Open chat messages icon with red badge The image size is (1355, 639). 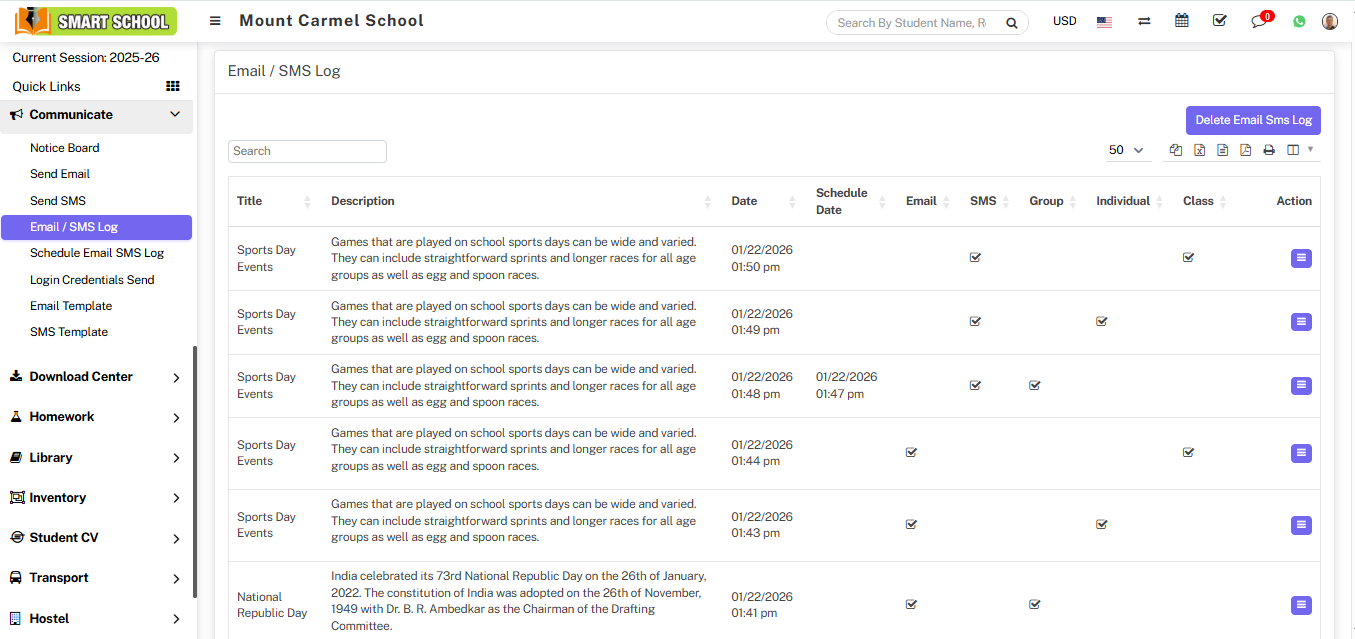coord(1260,21)
